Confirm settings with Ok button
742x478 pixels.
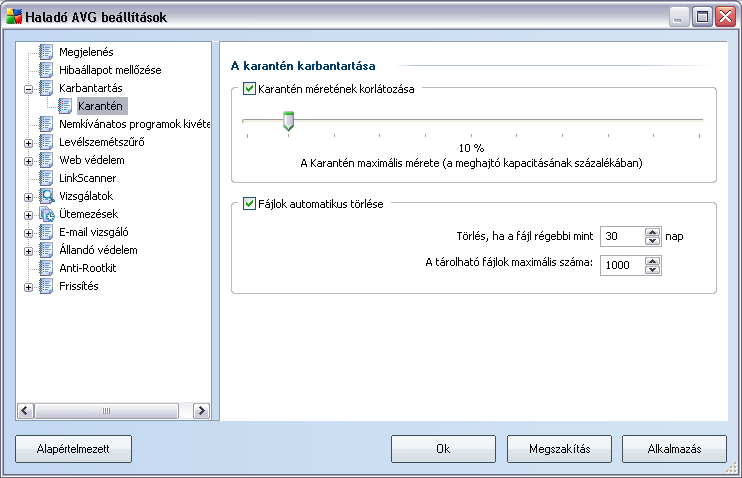(x=443, y=449)
